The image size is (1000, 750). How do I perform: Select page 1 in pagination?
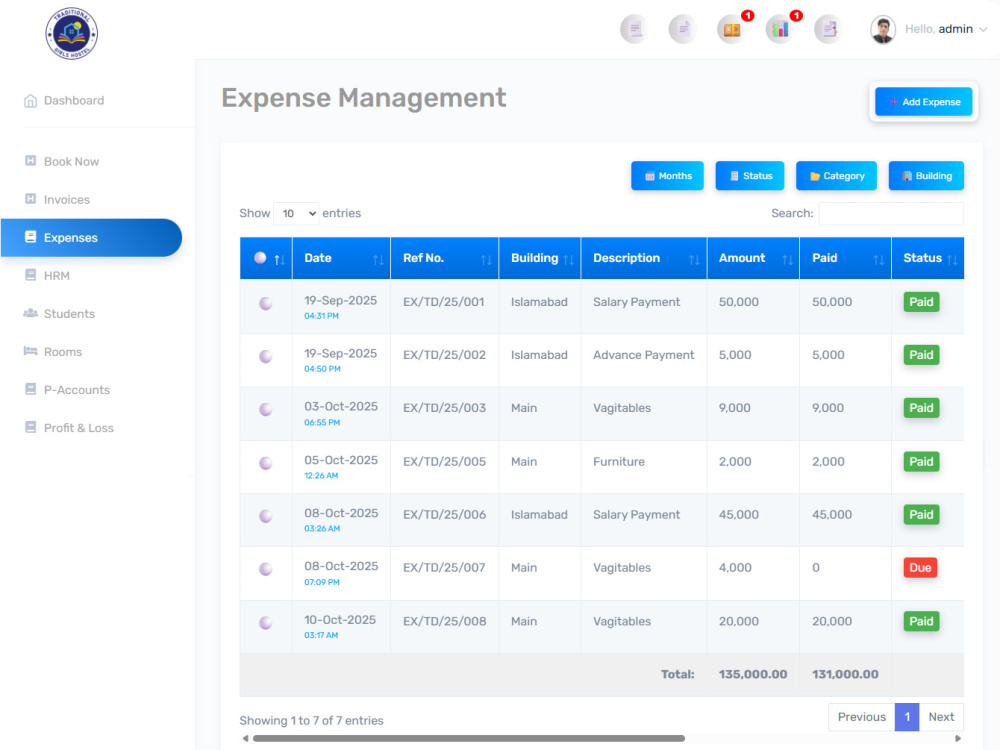907,717
